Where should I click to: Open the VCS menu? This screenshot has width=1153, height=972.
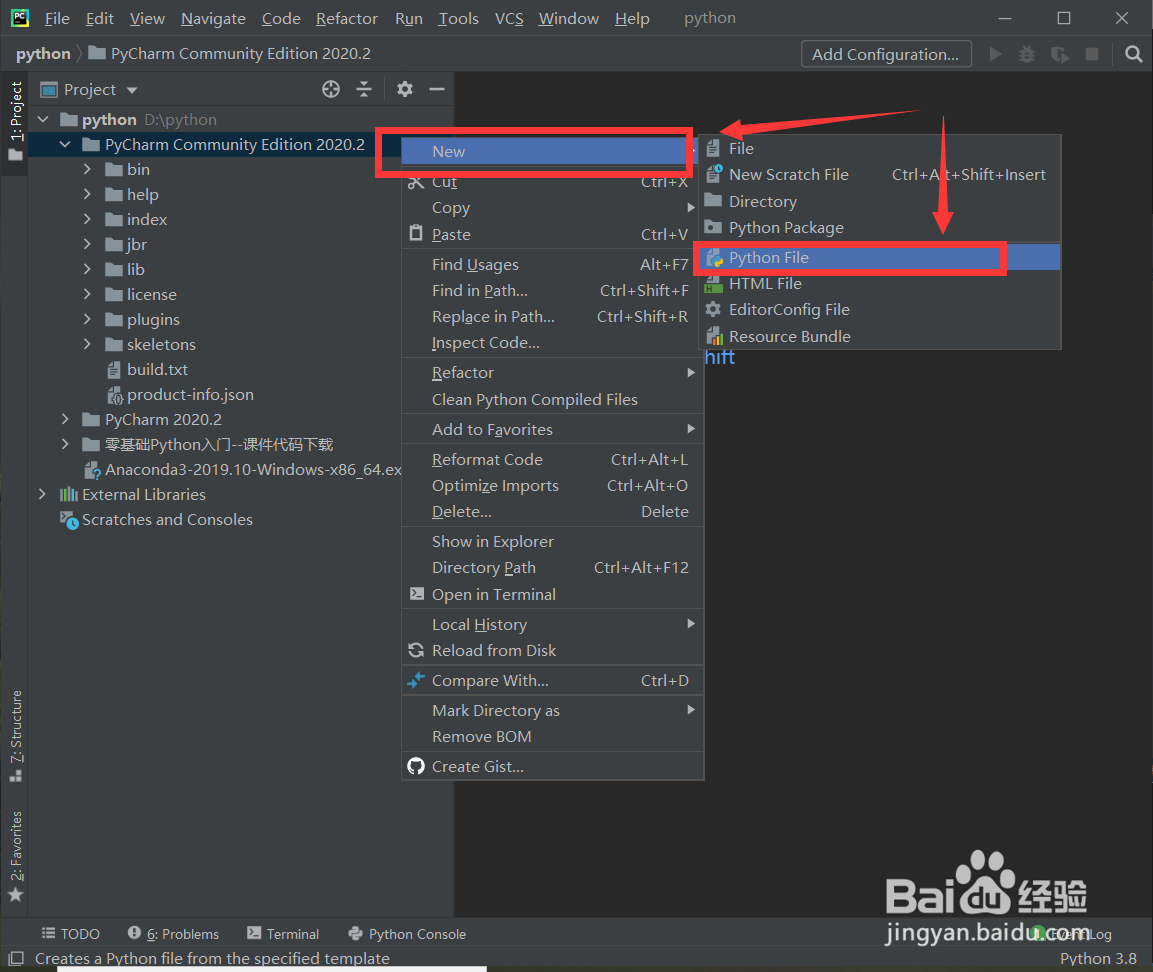click(509, 18)
